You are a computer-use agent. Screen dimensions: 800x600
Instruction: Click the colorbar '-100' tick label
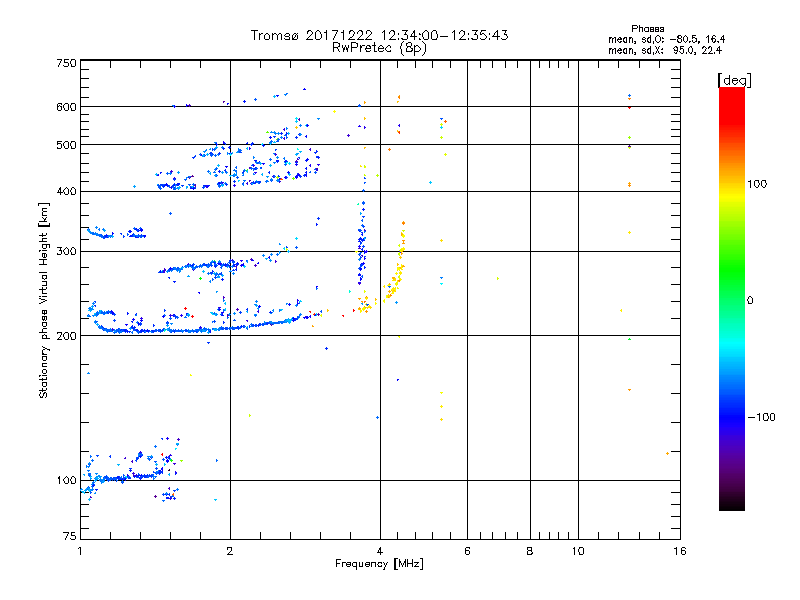tap(761, 417)
